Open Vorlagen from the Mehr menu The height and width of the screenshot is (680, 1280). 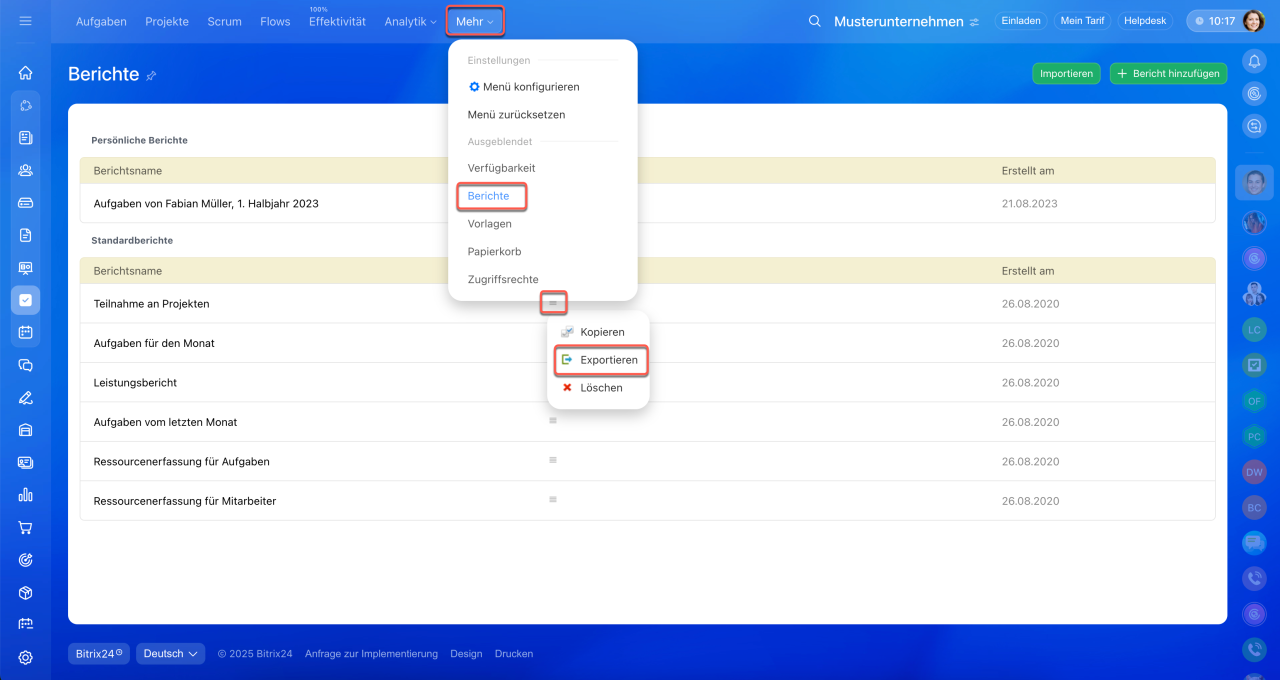point(490,224)
